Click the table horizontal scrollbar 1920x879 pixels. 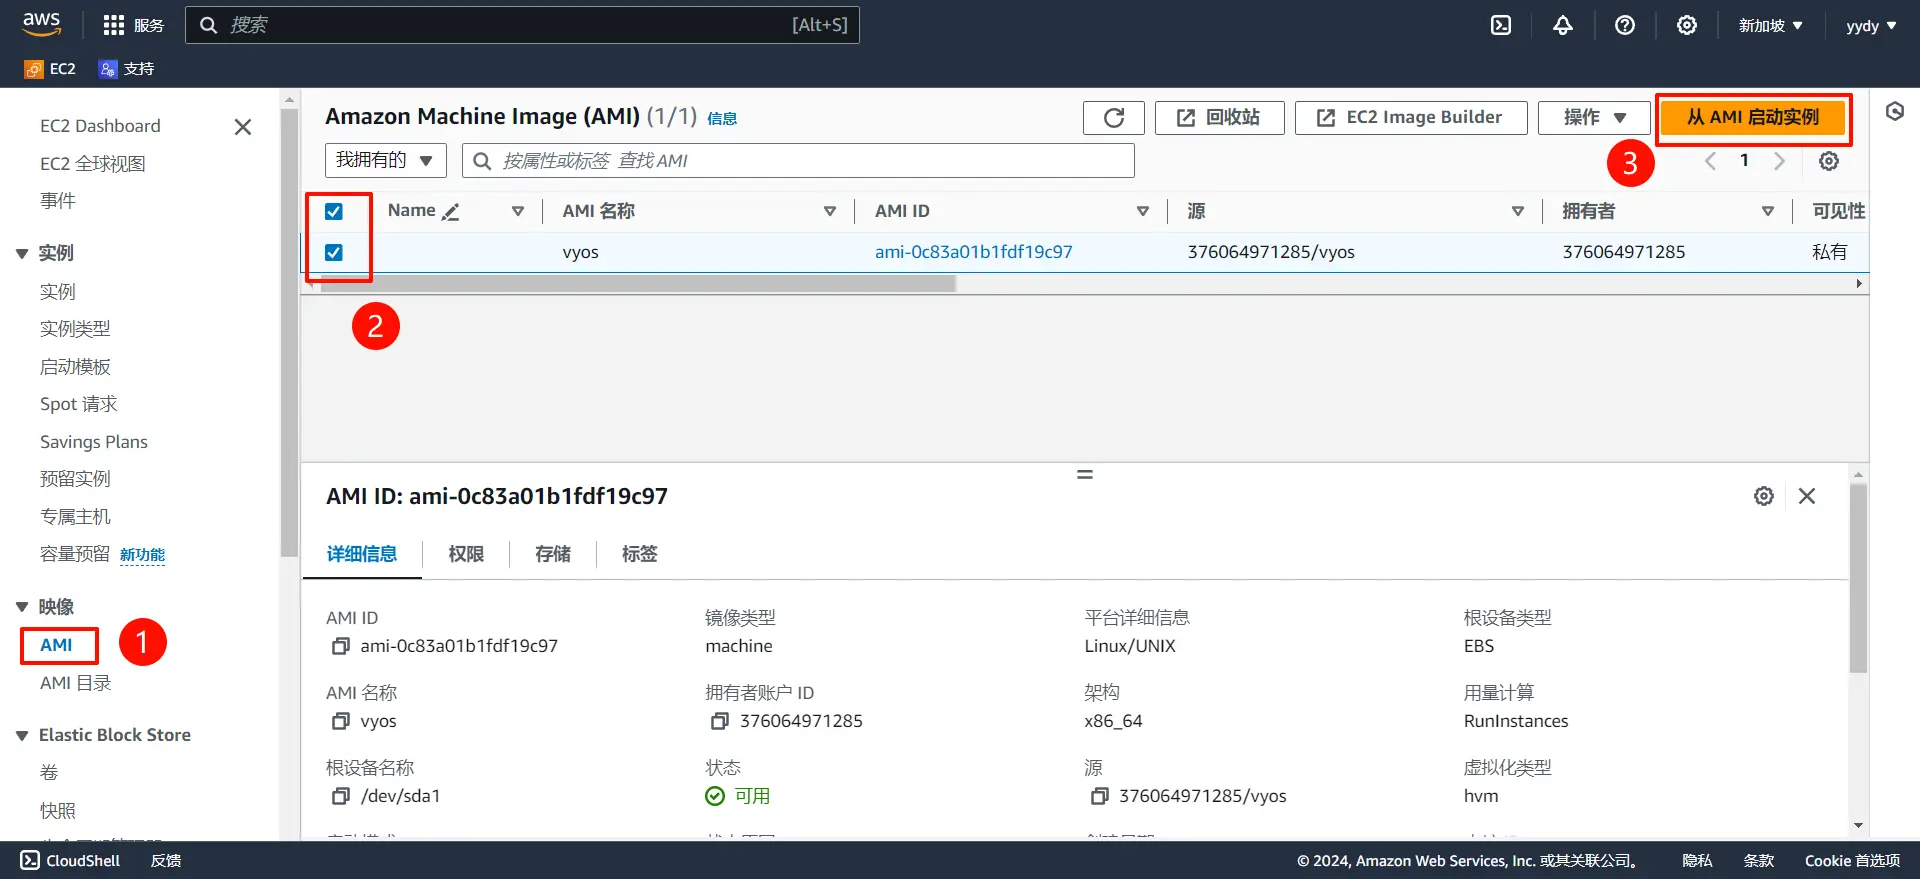[x=637, y=284]
